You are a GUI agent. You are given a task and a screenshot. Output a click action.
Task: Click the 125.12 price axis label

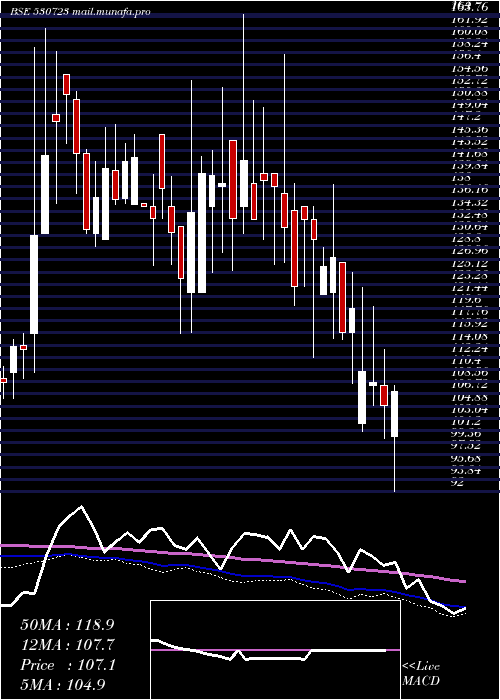471,263
